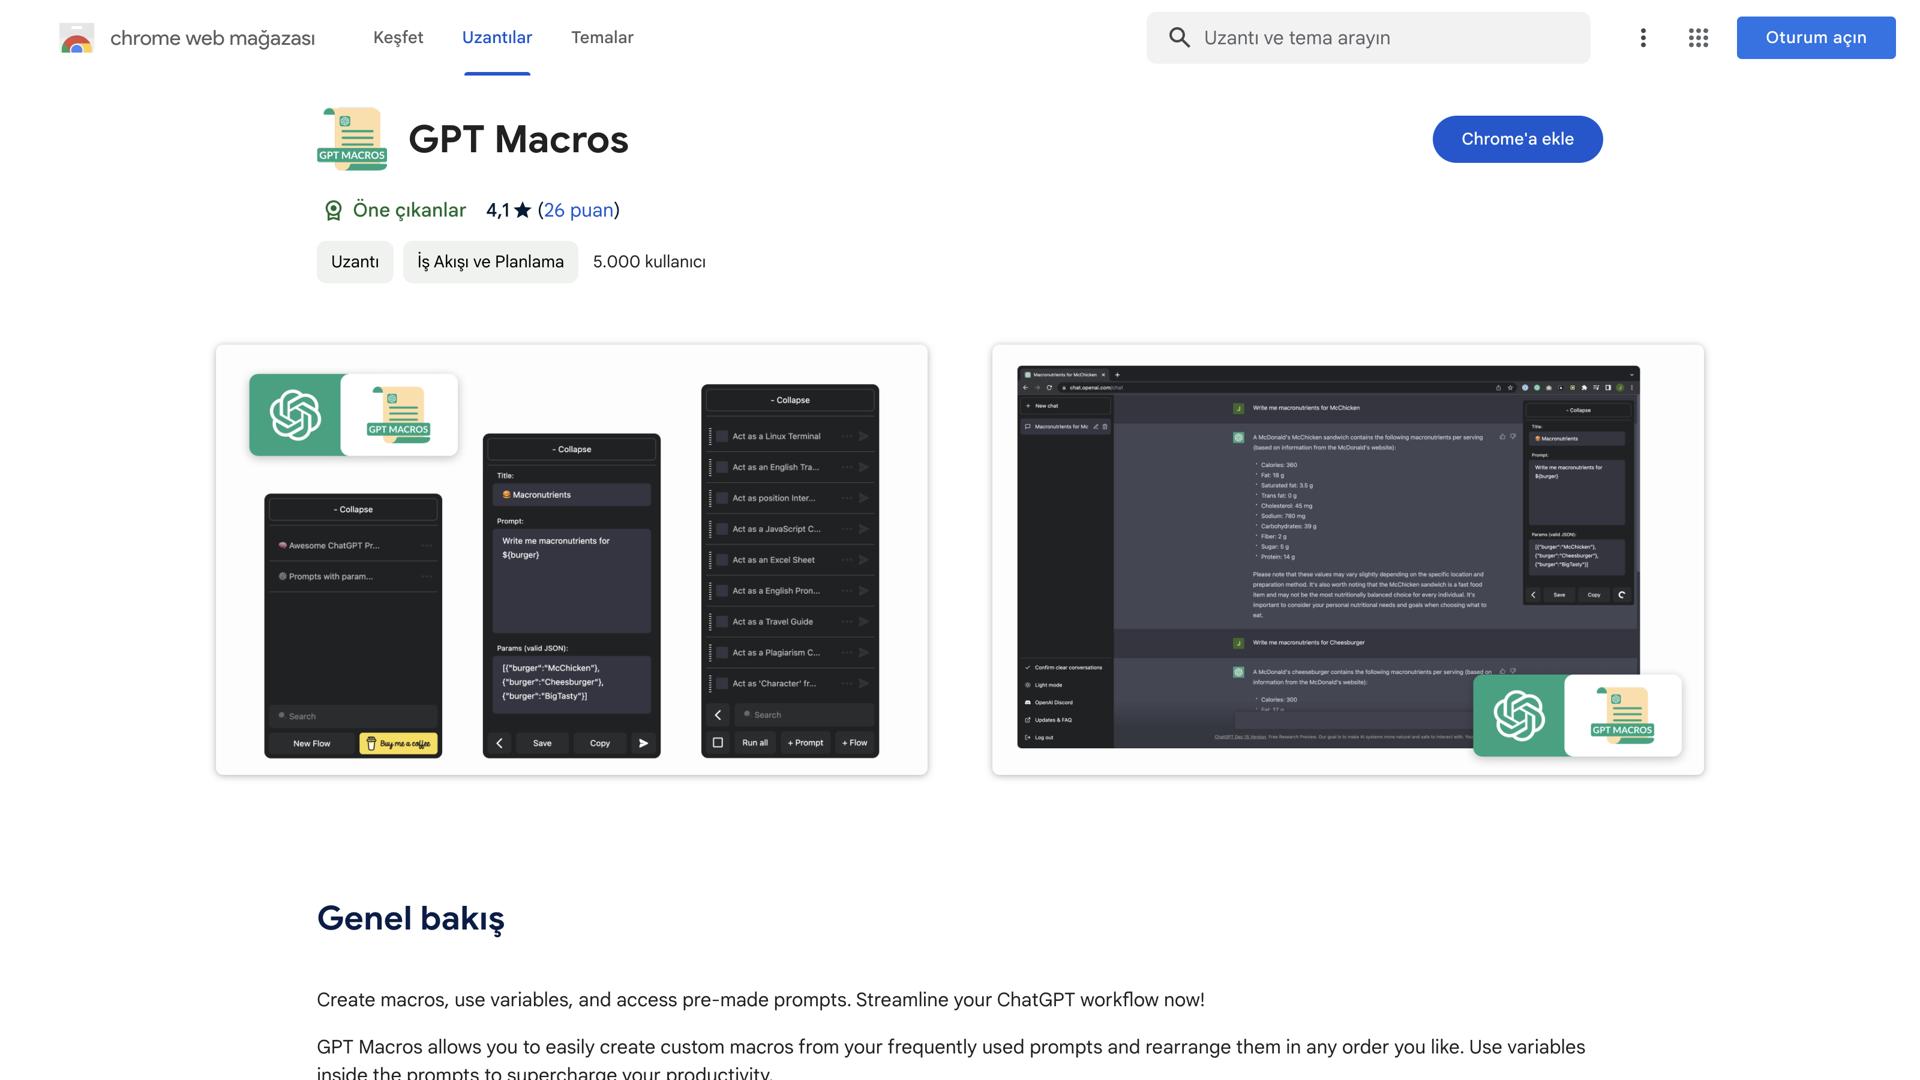The height and width of the screenshot is (1080, 1920).
Task: Click the Öne çıkanlar featured label
Action: click(409, 211)
